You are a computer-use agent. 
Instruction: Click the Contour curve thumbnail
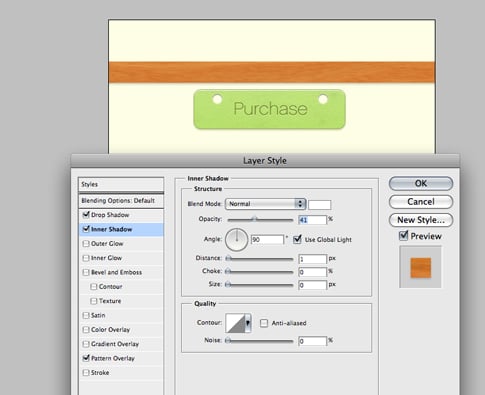point(235,323)
